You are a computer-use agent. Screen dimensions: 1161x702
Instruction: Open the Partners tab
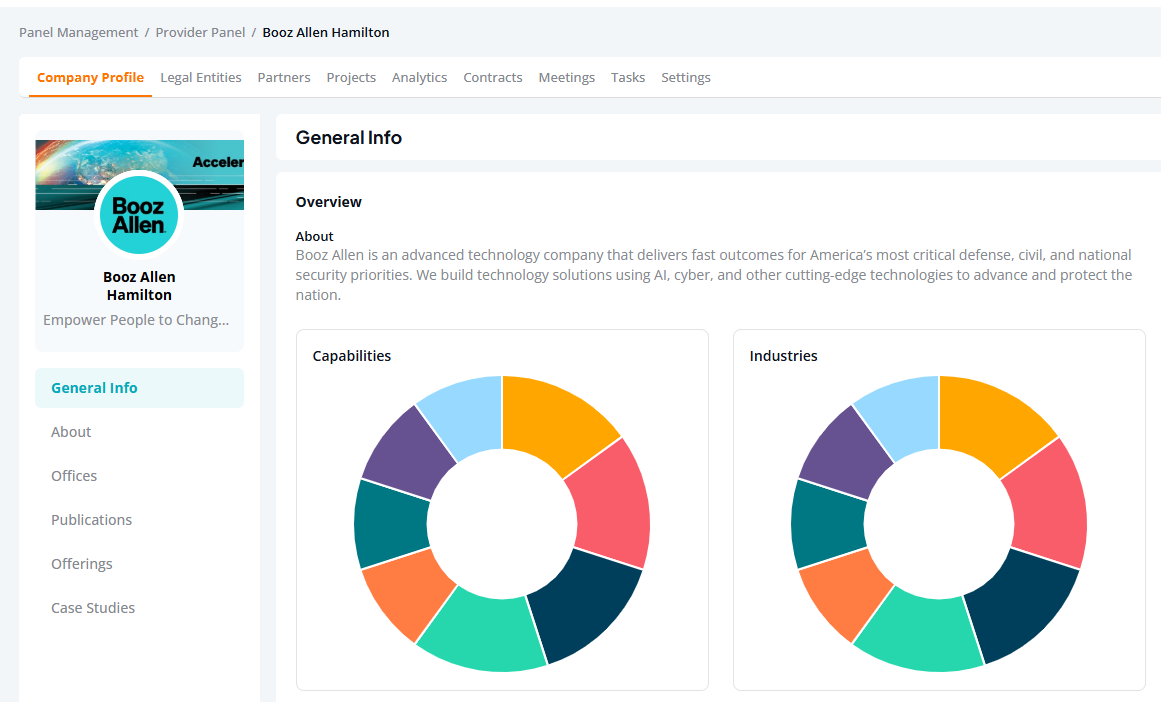(284, 78)
